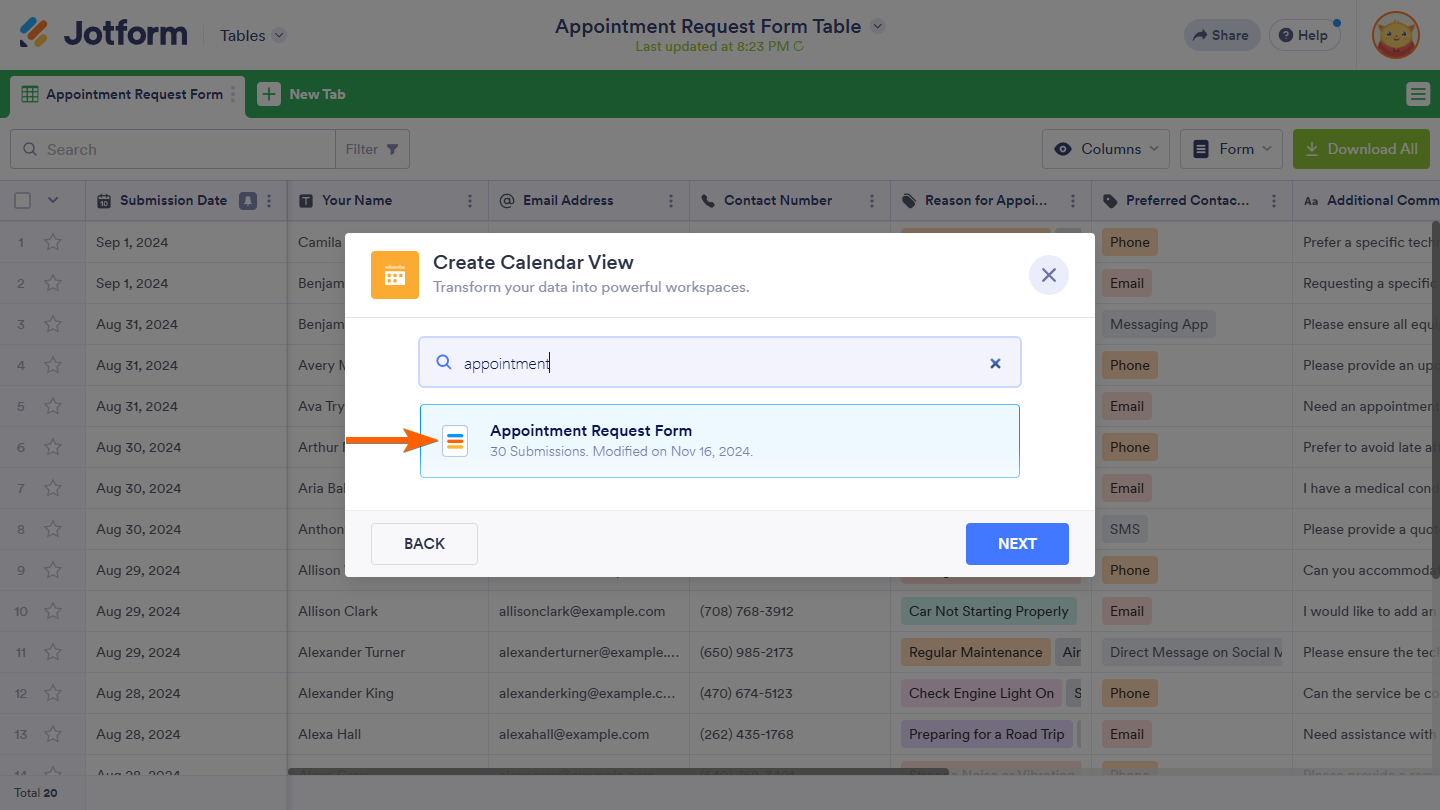Click the NEXT button

[1016, 544]
